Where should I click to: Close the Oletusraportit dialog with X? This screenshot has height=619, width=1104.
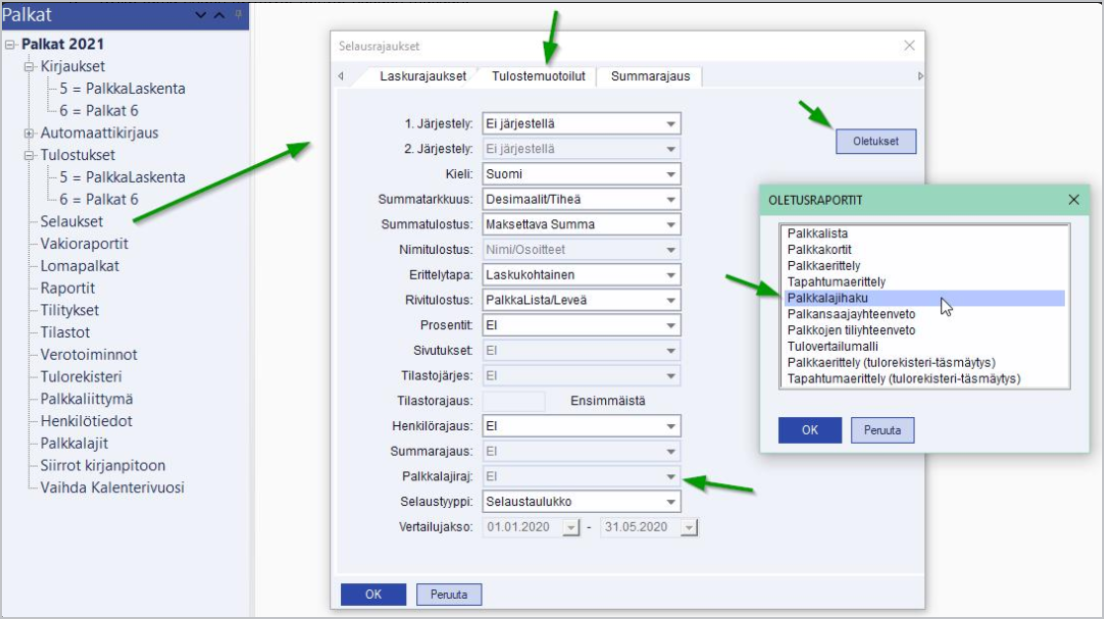(1073, 200)
